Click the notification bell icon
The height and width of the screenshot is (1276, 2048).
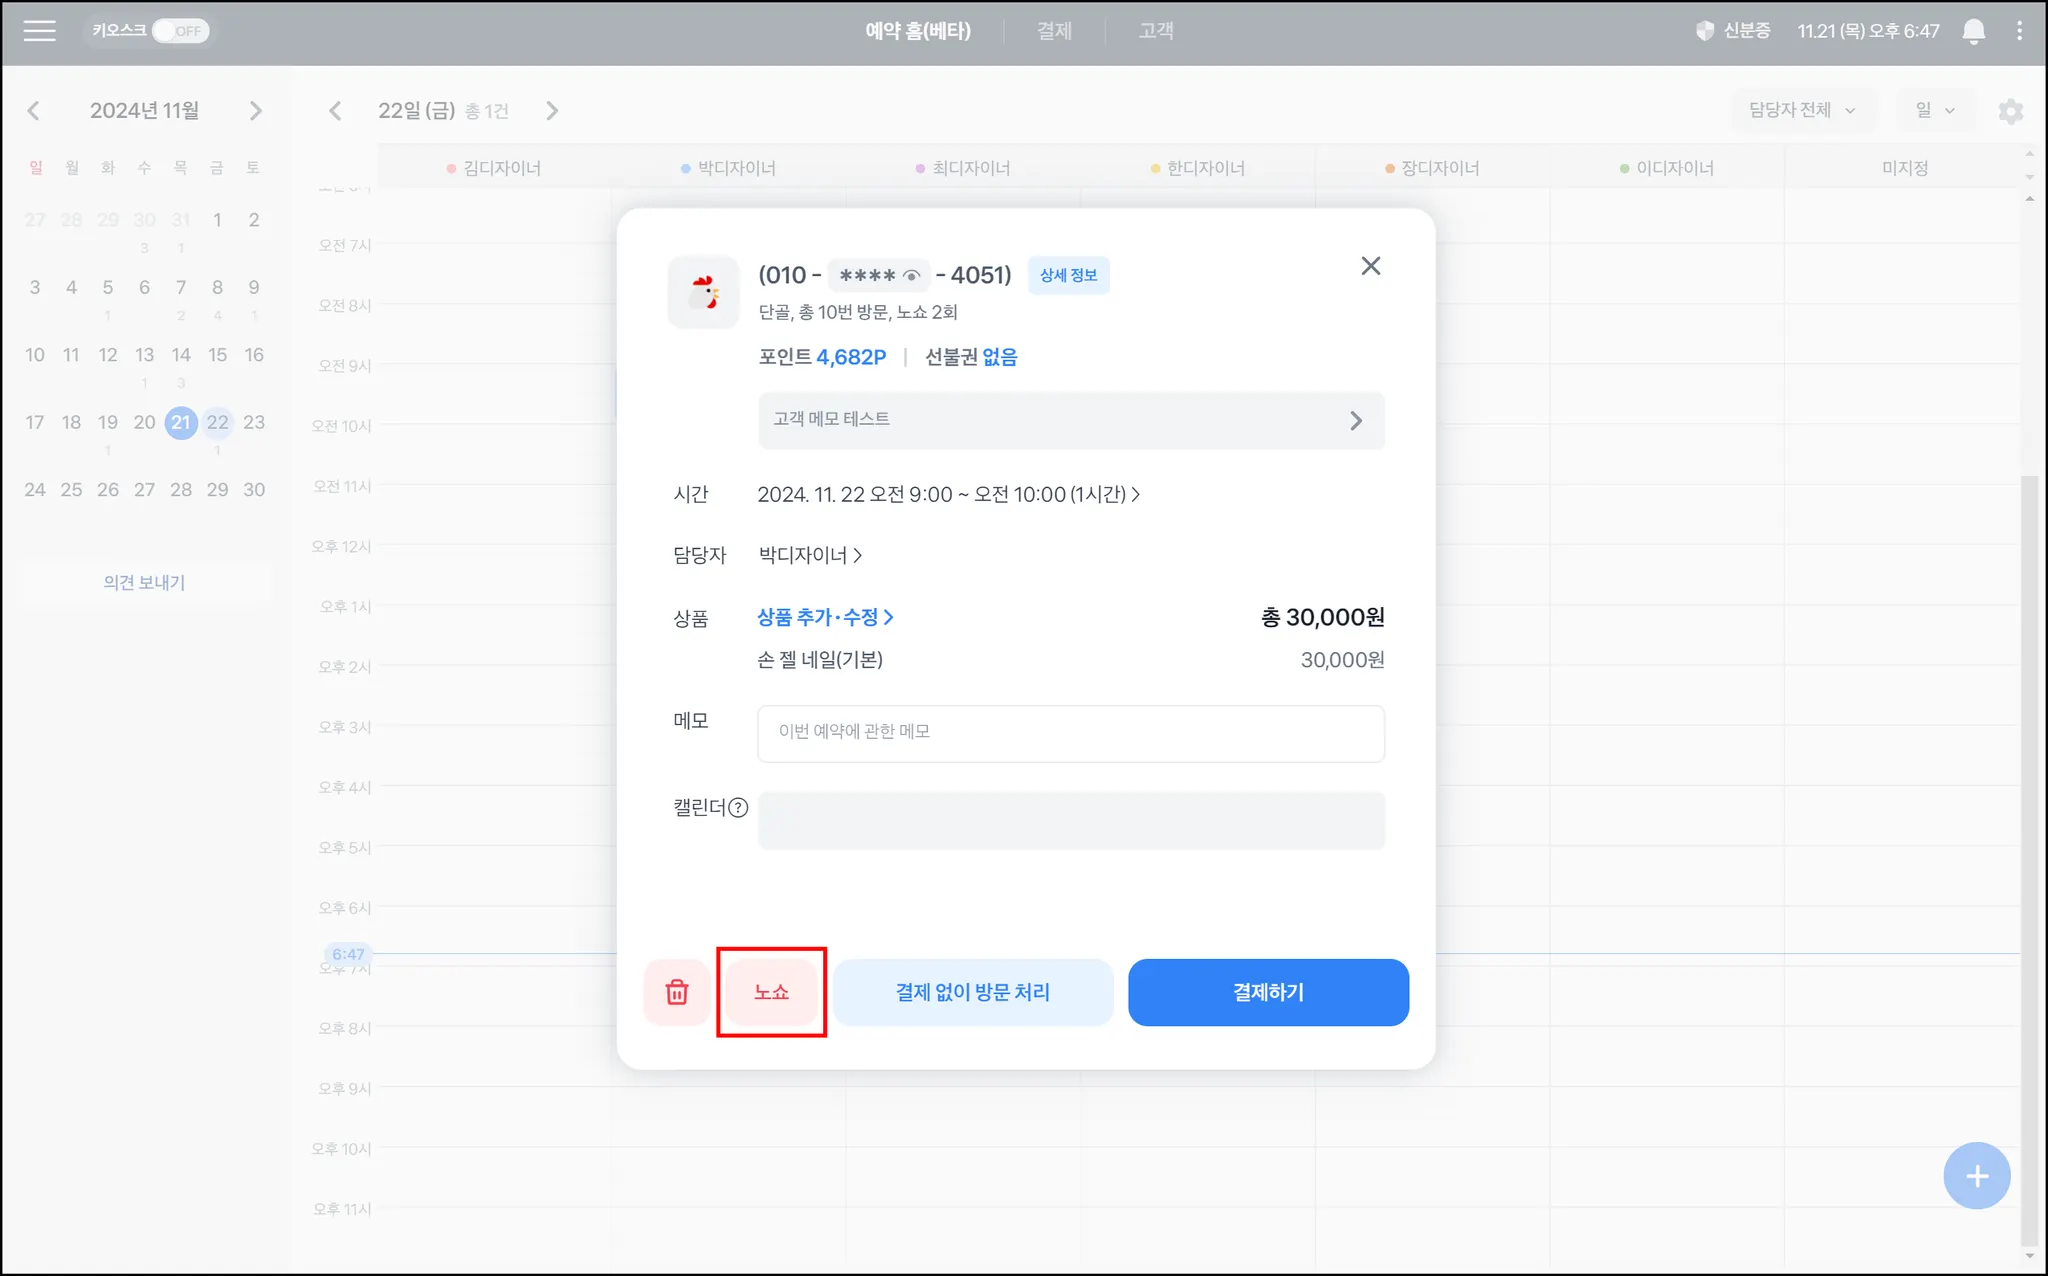1973,31
